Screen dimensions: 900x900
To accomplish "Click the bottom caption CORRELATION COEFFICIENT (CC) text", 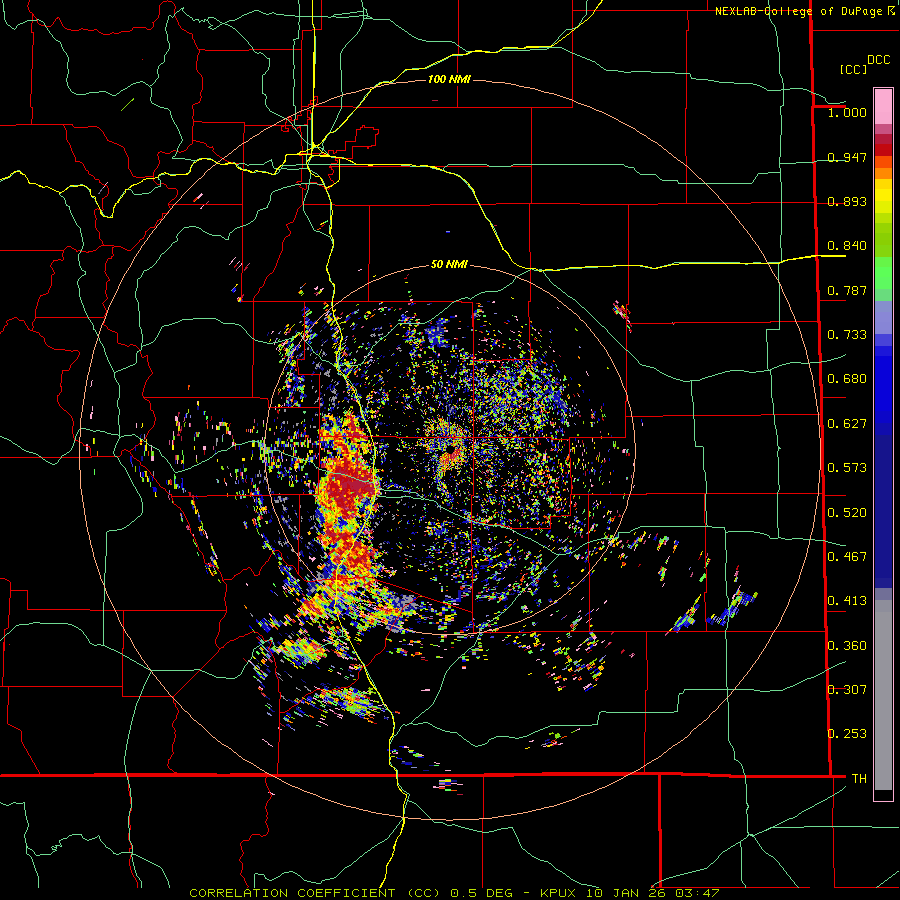I will (x=315, y=893).
